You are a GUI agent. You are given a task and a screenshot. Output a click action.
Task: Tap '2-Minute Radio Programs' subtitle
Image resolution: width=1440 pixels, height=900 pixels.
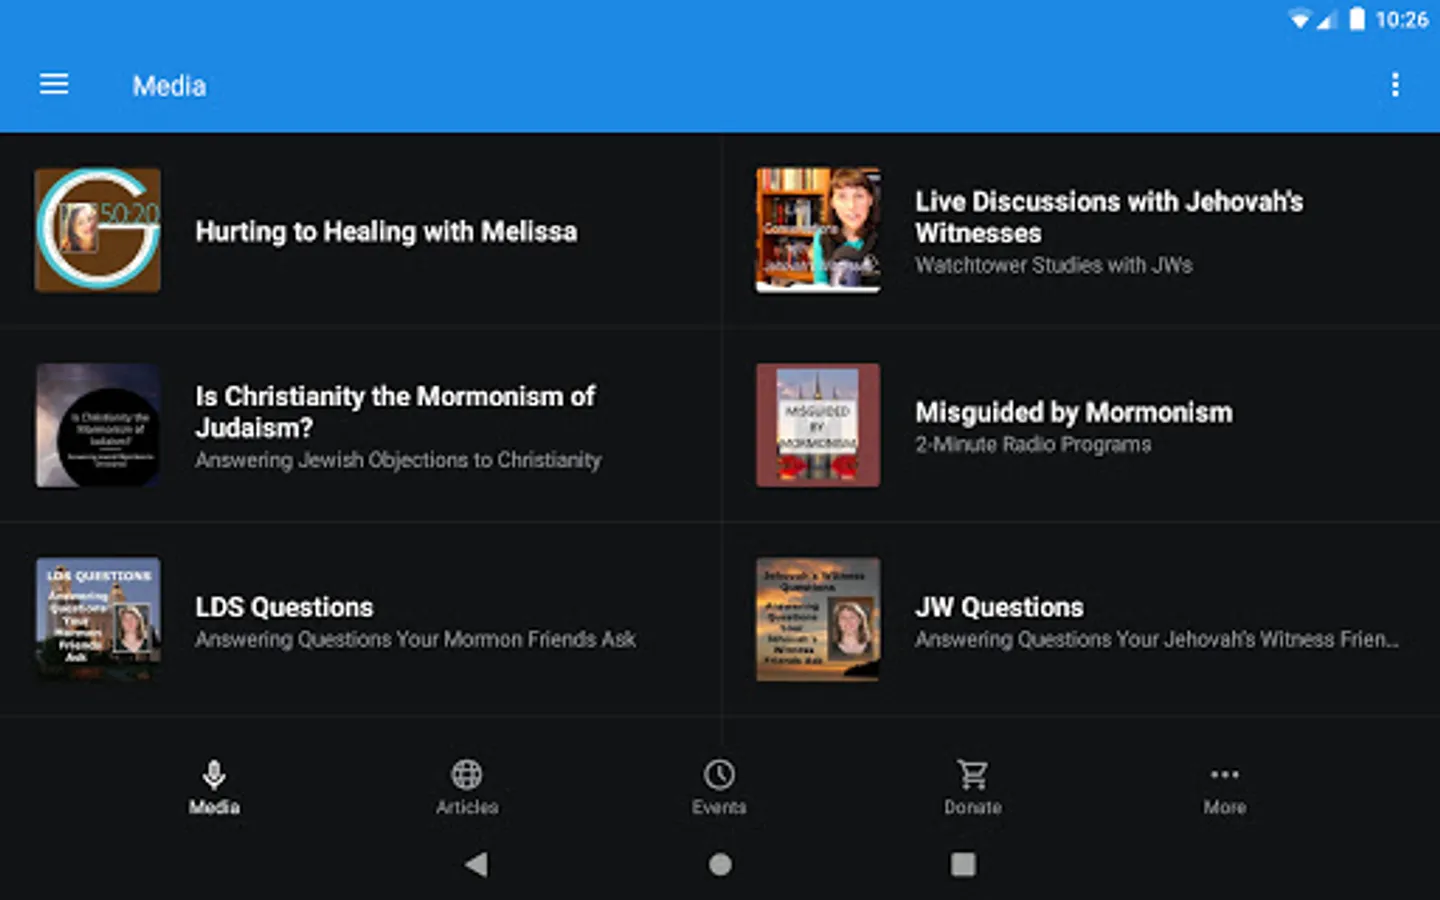(x=1033, y=444)
